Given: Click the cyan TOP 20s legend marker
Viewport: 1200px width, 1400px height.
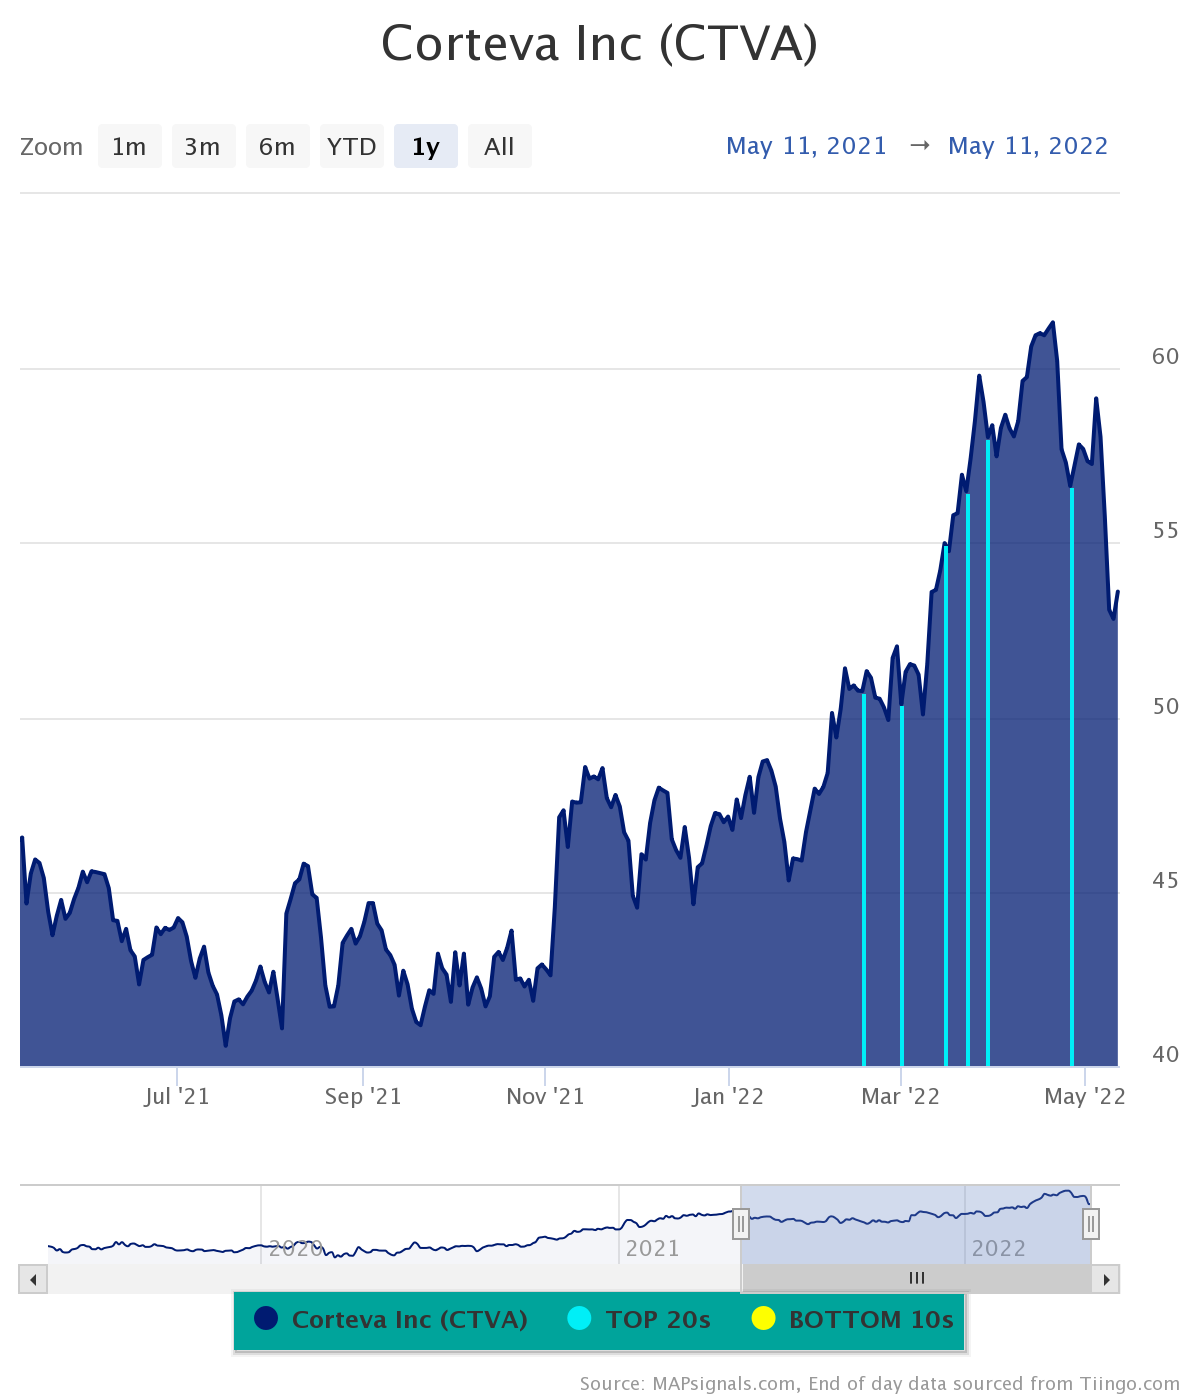Looking at the screenshot, I should tap(579, 1319).
